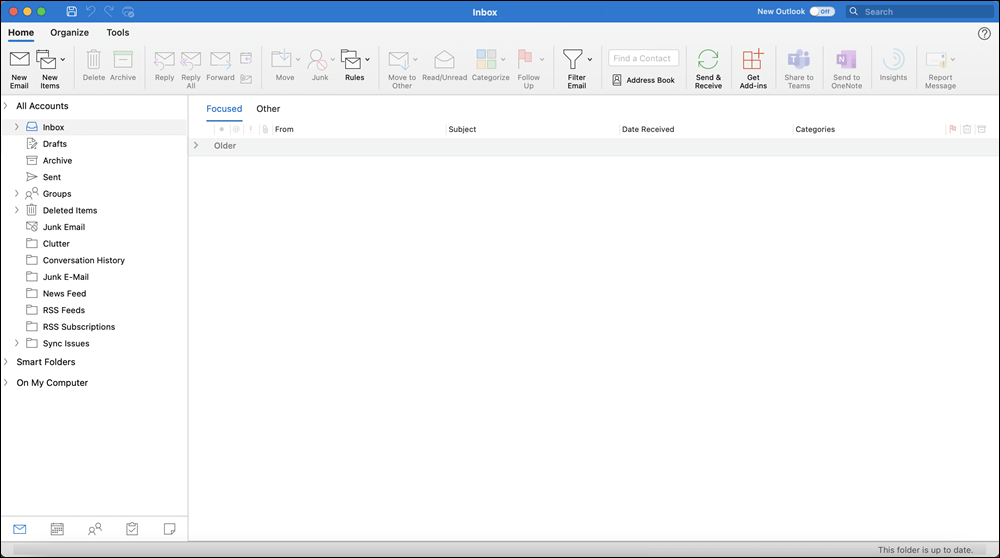
Task: Expand the Deleted Items folder
Action: pos(17,210)
